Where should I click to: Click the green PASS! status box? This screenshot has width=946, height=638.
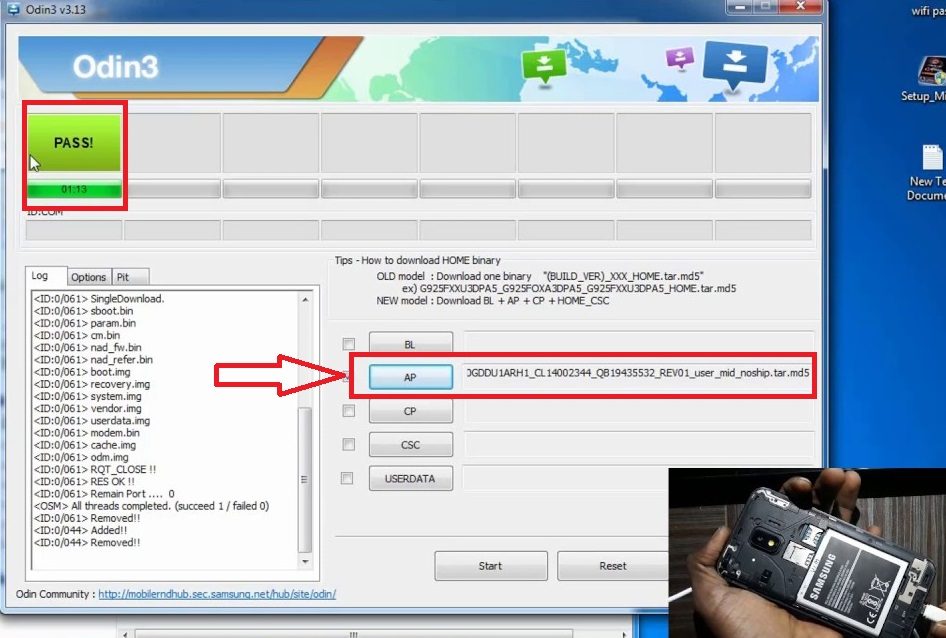tap(74, 142)
